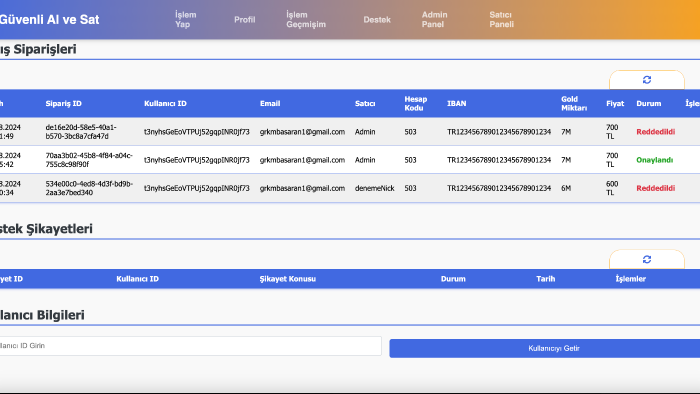Click Durum header in complaints table
Image resolution: width=700 pixels, height=394 pixels.
click(453, 279)
